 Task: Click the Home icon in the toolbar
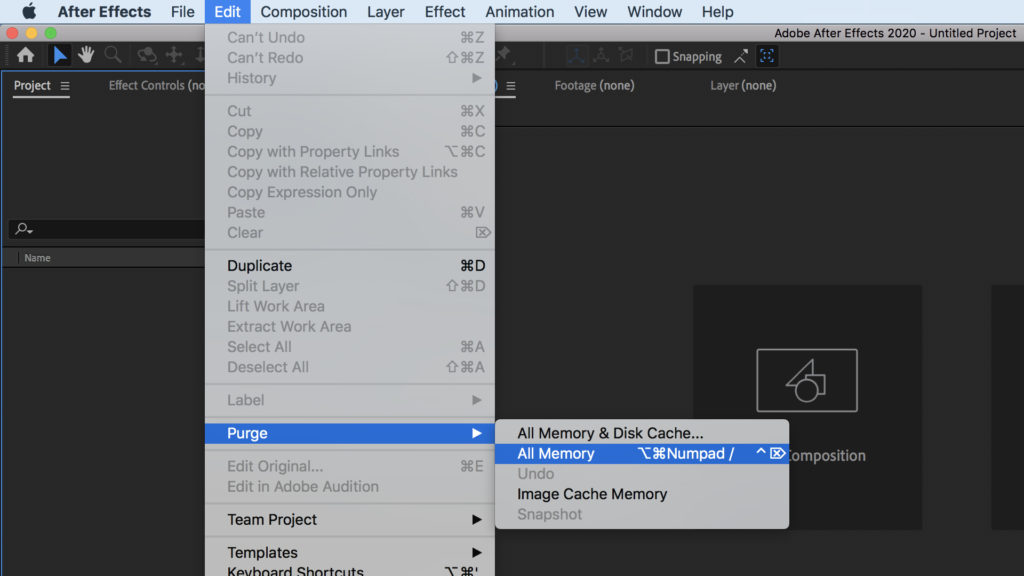(x=25, y=55)
